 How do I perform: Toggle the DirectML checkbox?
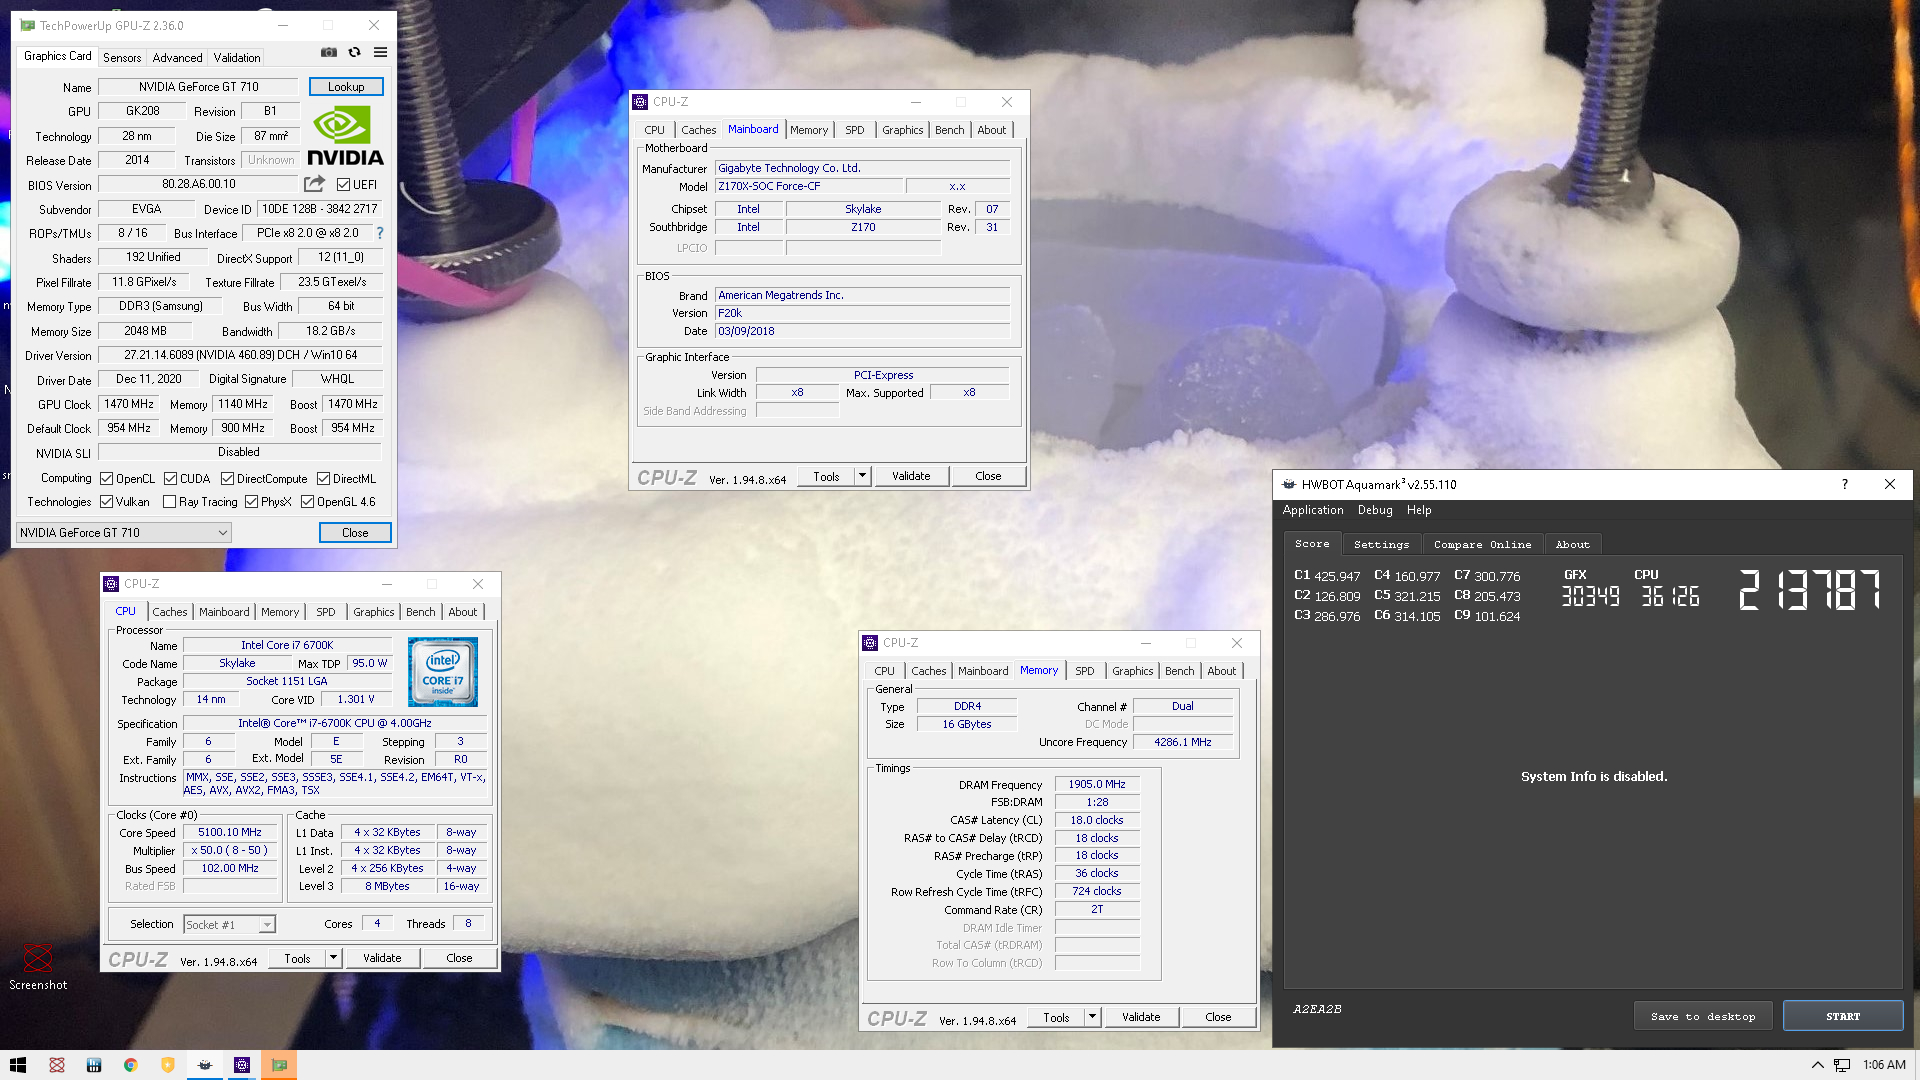323,478
